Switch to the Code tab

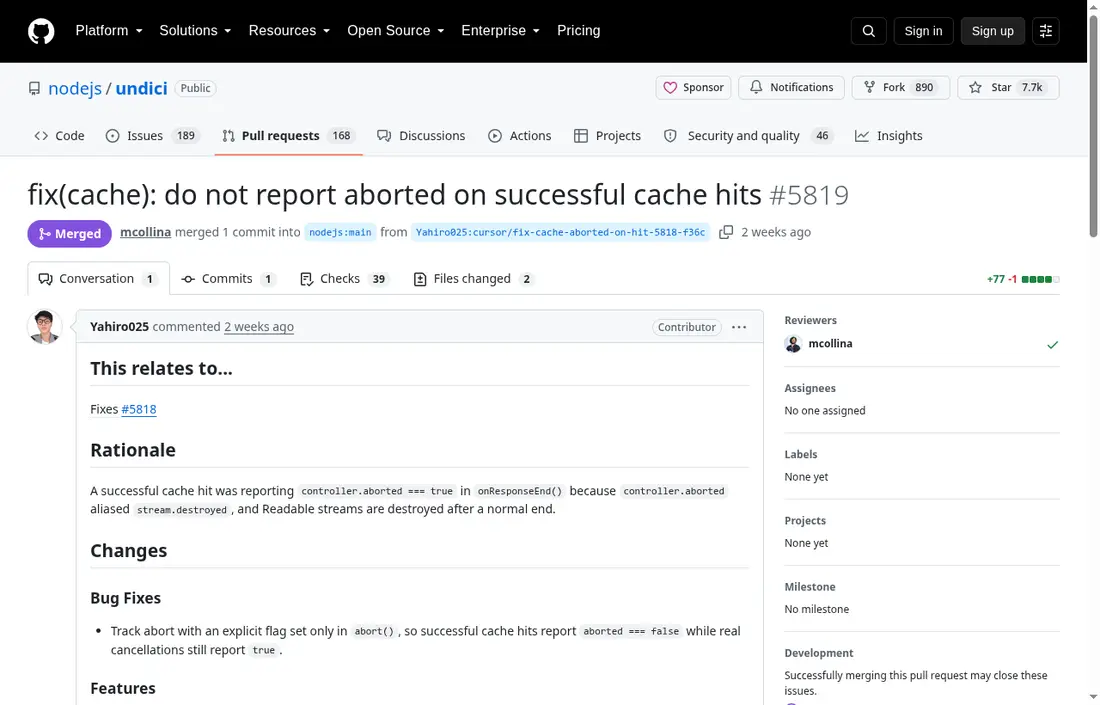(60, 136)
